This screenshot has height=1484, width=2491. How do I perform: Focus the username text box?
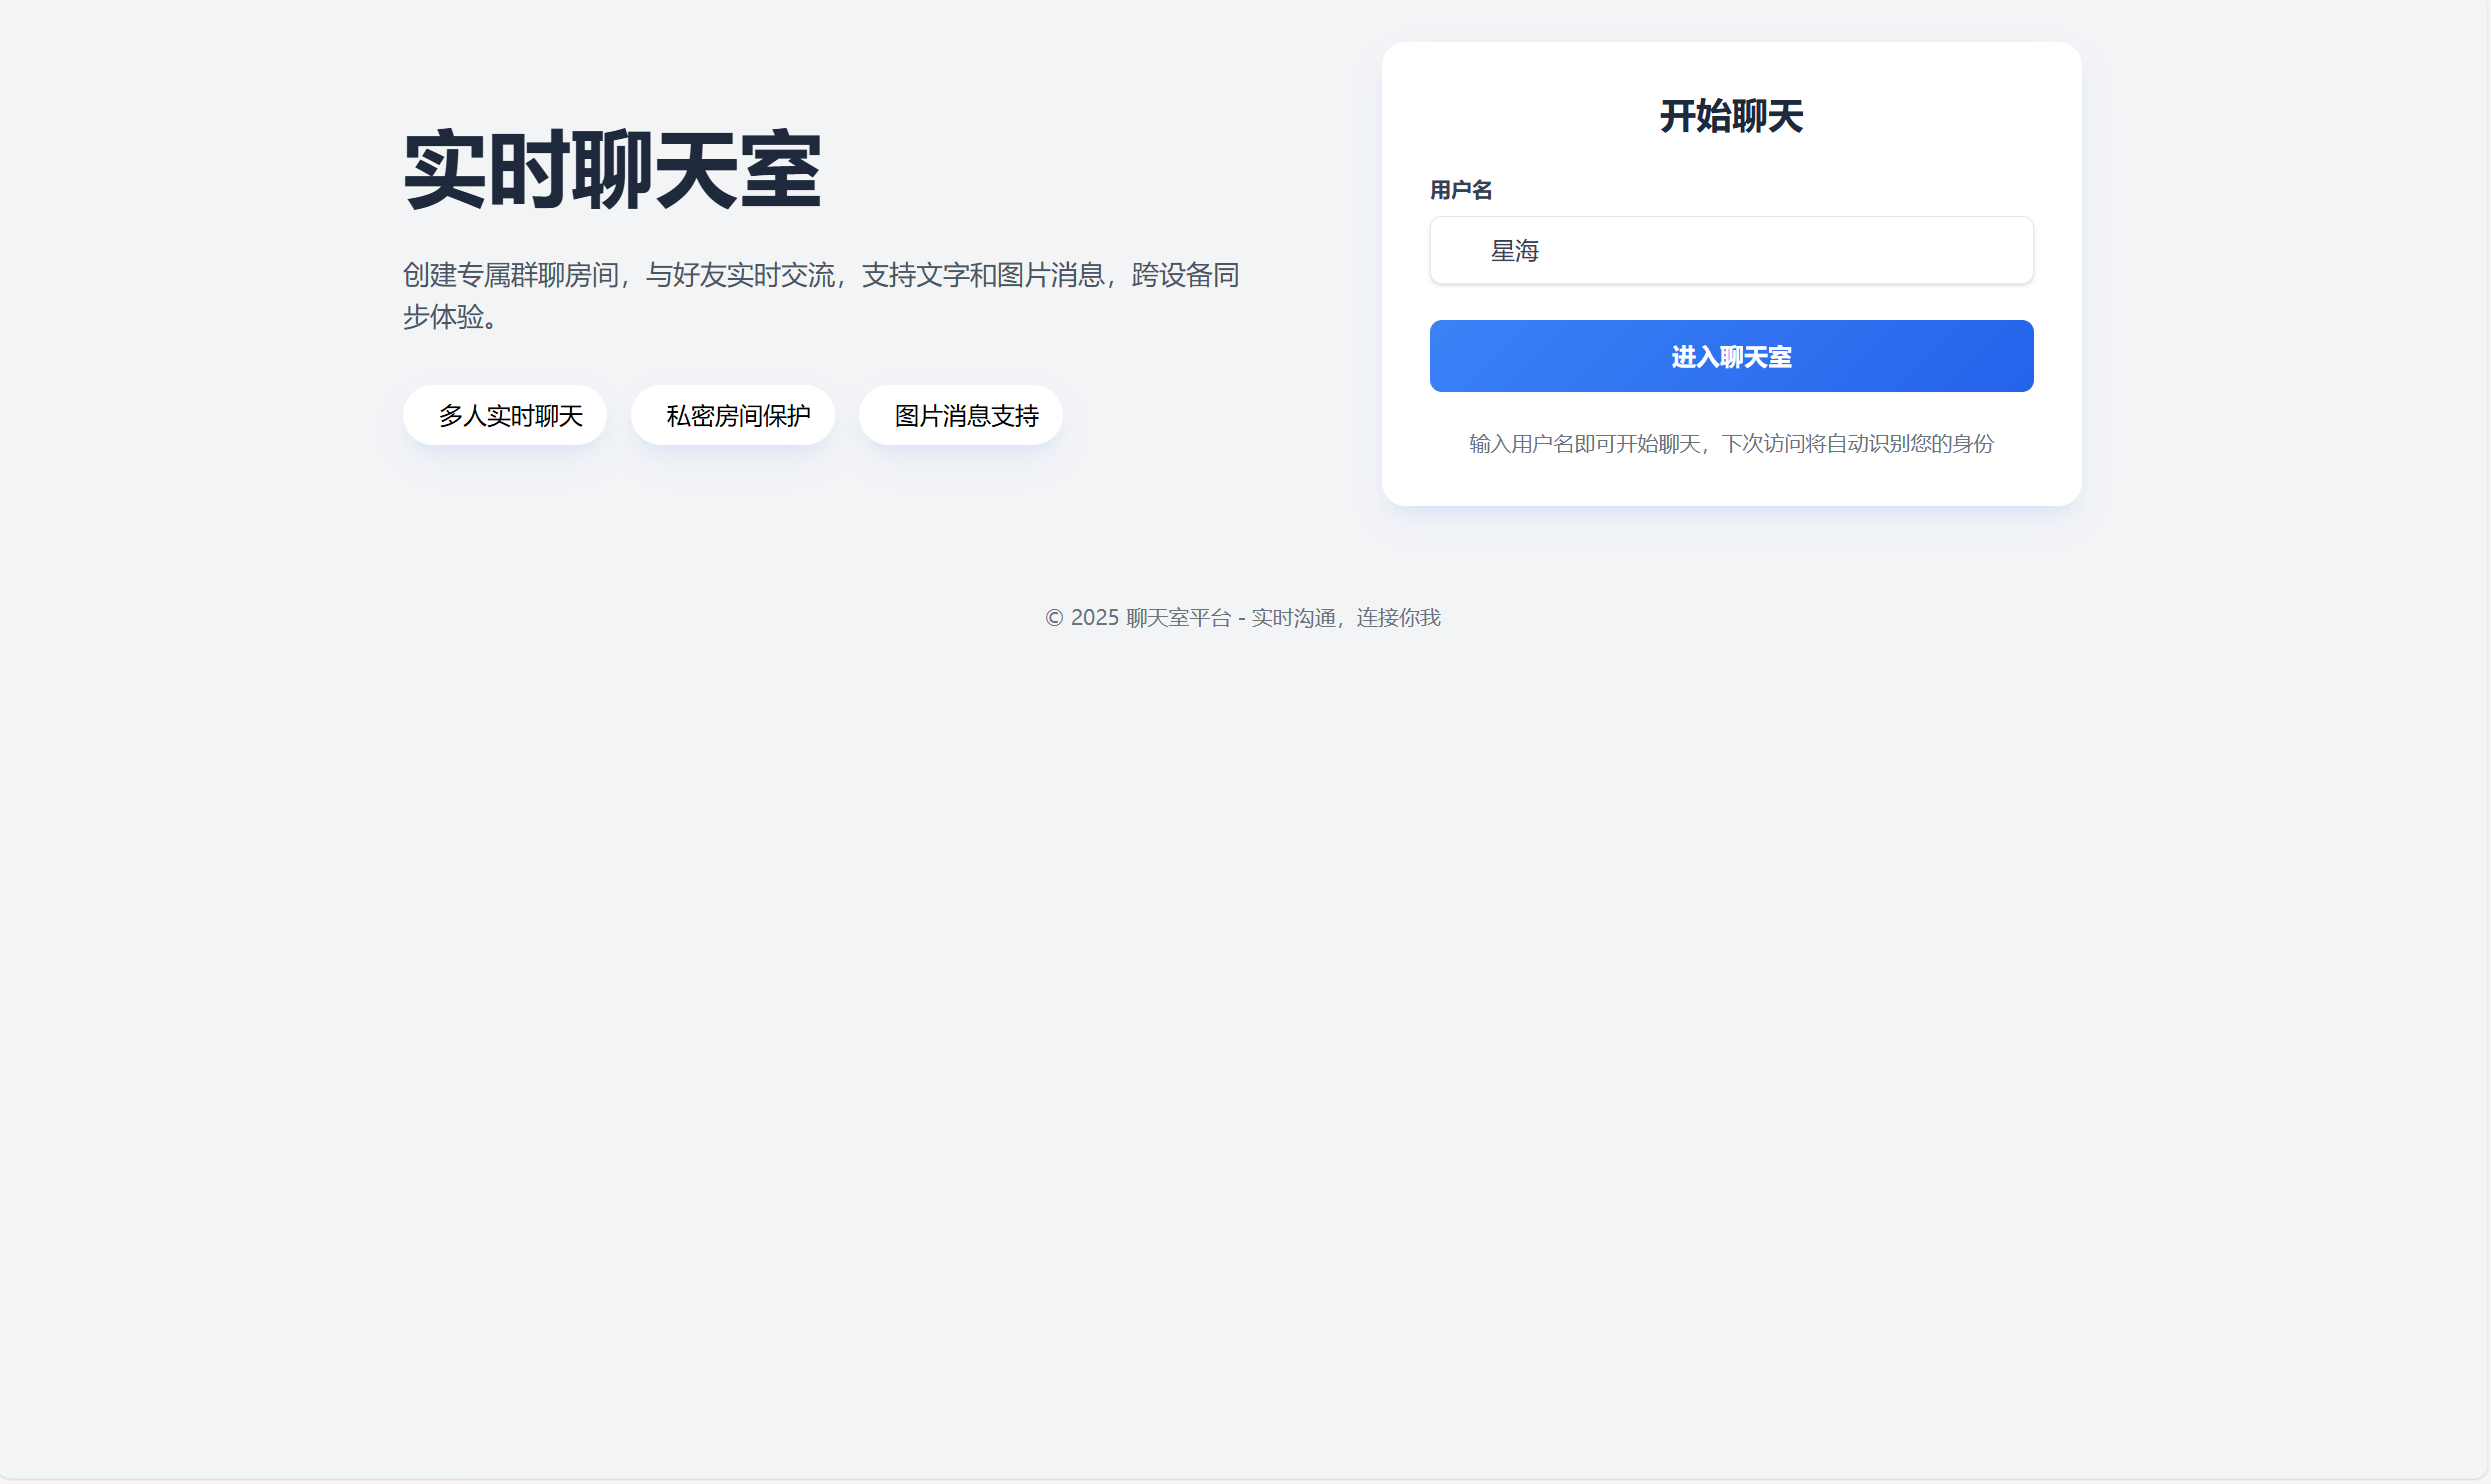pyautogui.click(x=1731, y=250)
